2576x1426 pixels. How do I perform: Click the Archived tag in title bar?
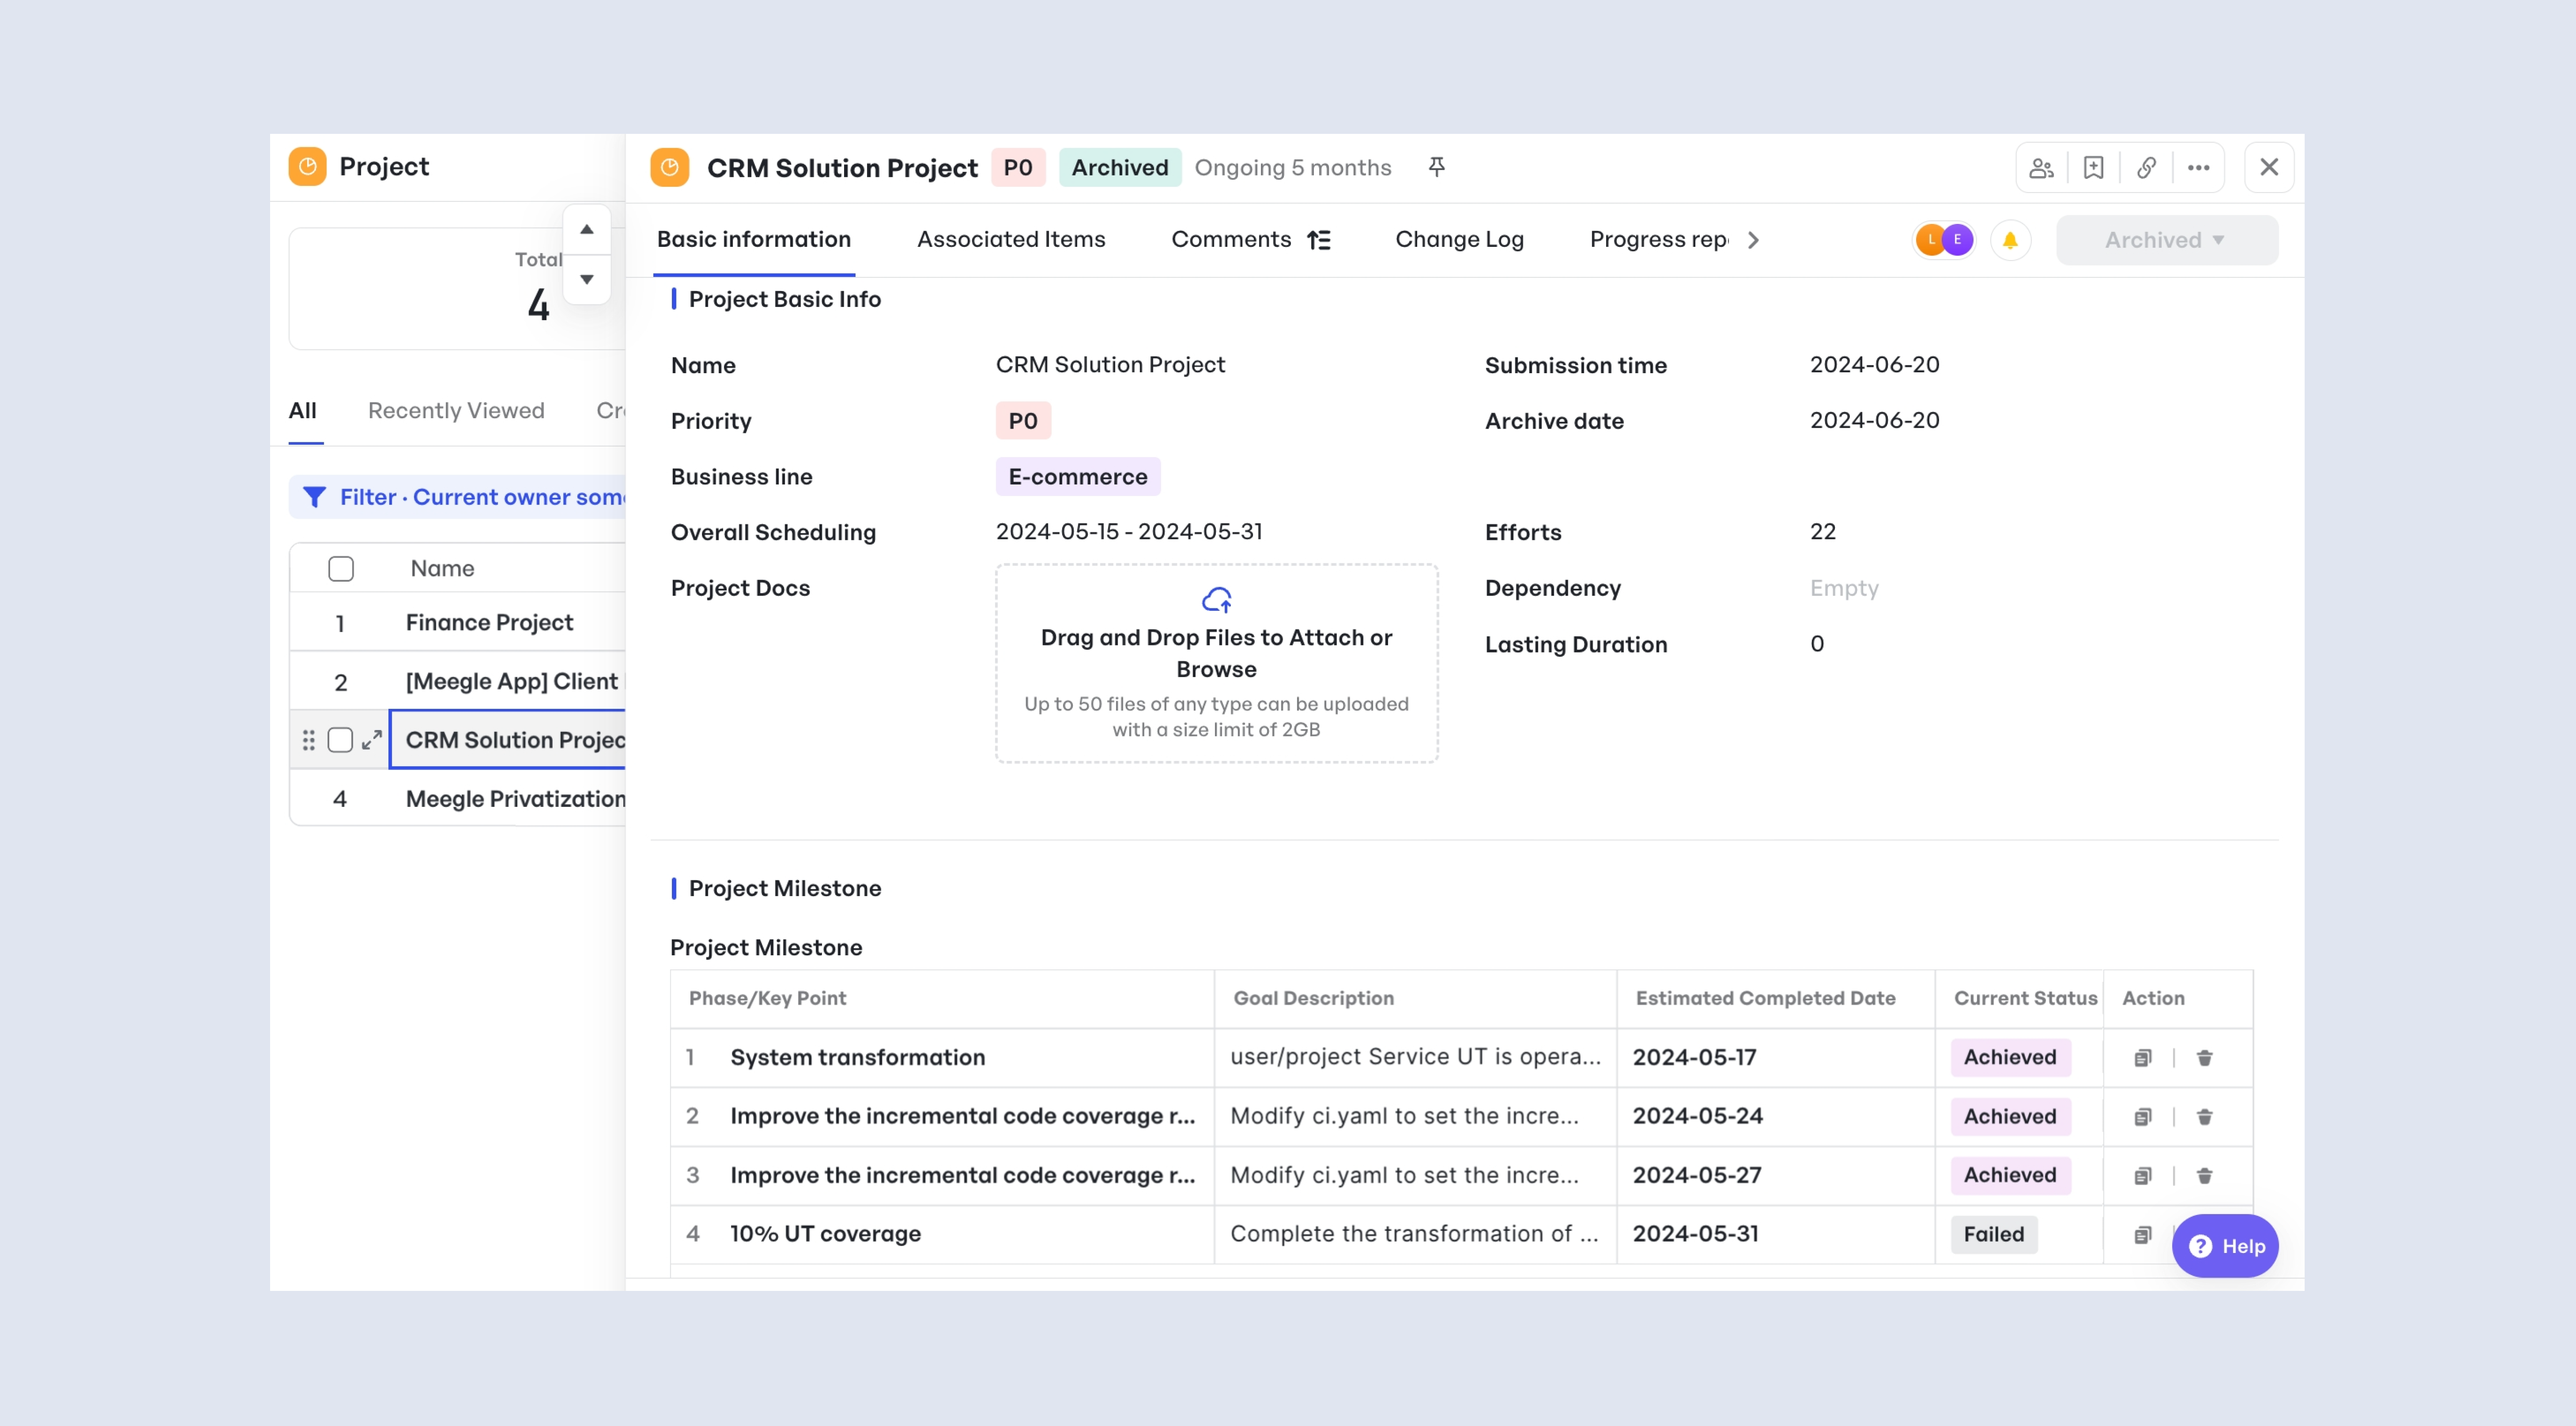click(x=1119, y=168)
